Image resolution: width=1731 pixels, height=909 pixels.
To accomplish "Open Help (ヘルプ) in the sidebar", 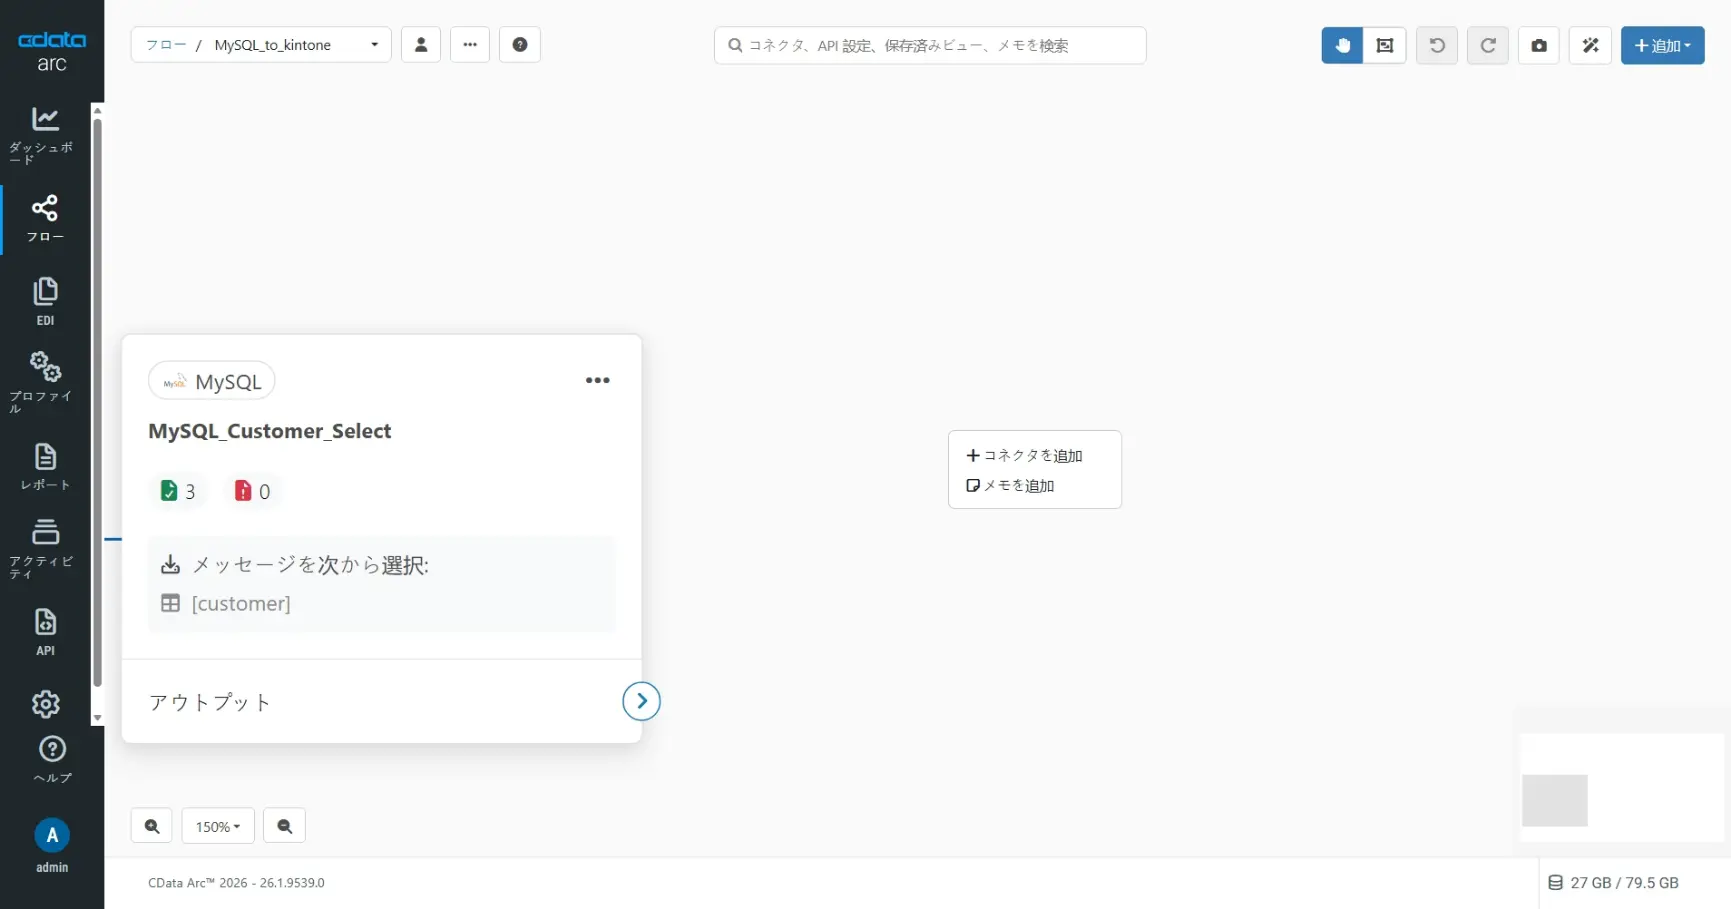I will 52,759.
